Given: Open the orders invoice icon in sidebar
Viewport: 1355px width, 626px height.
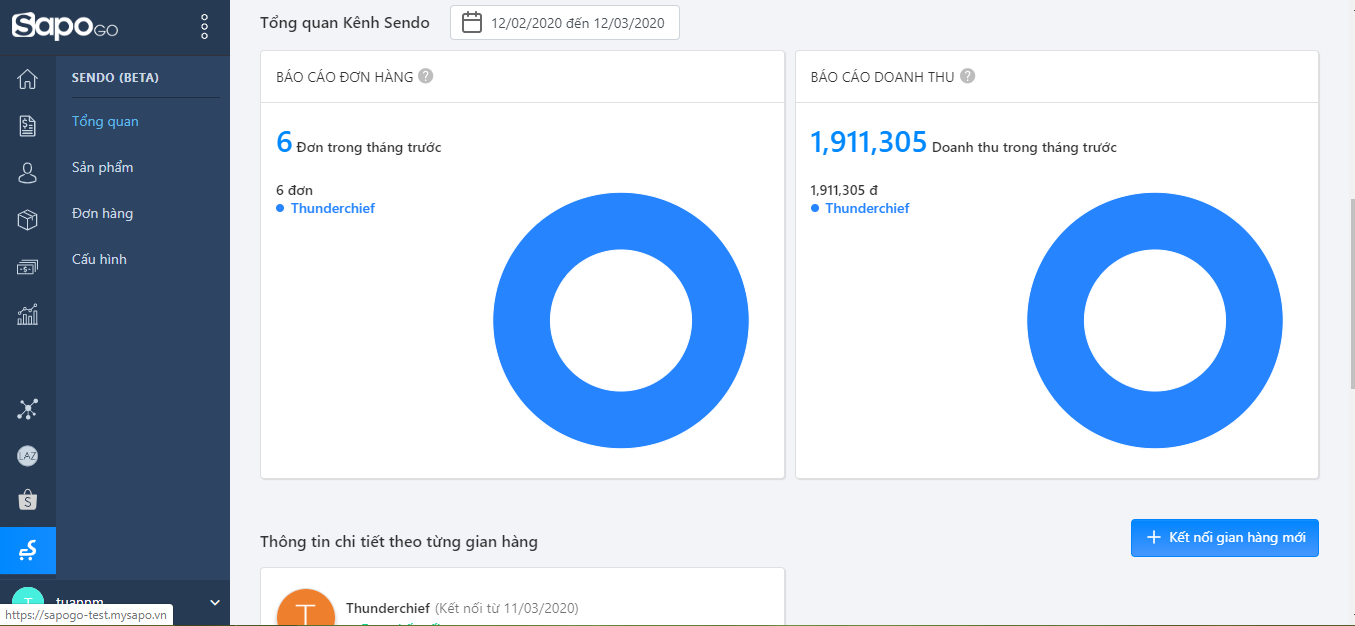Looking at the screenshot, I should click(28, 126).
